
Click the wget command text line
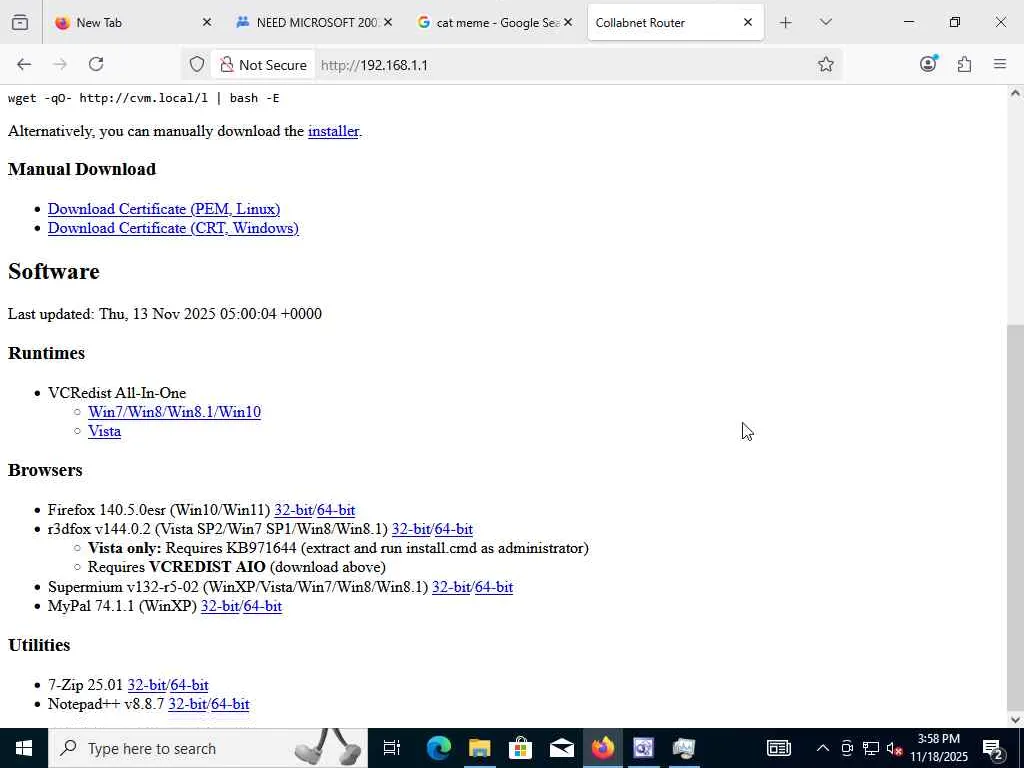[144, 98]
